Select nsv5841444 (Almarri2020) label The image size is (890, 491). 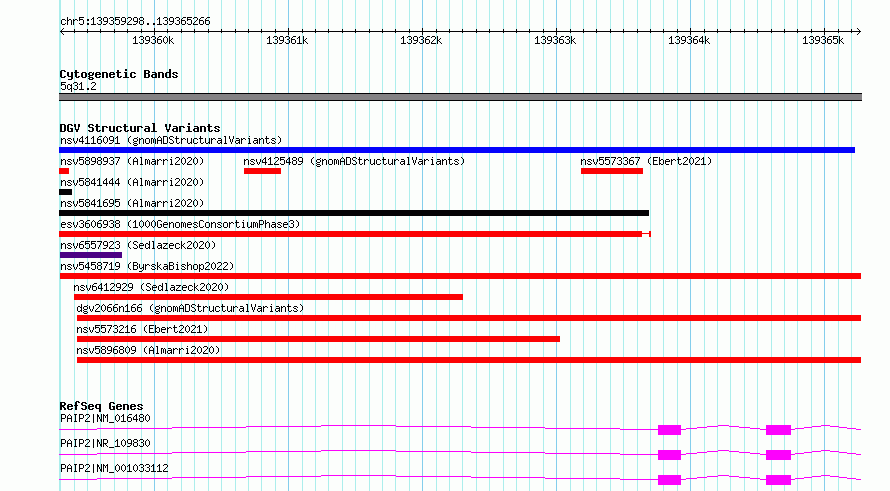point(132,182)
